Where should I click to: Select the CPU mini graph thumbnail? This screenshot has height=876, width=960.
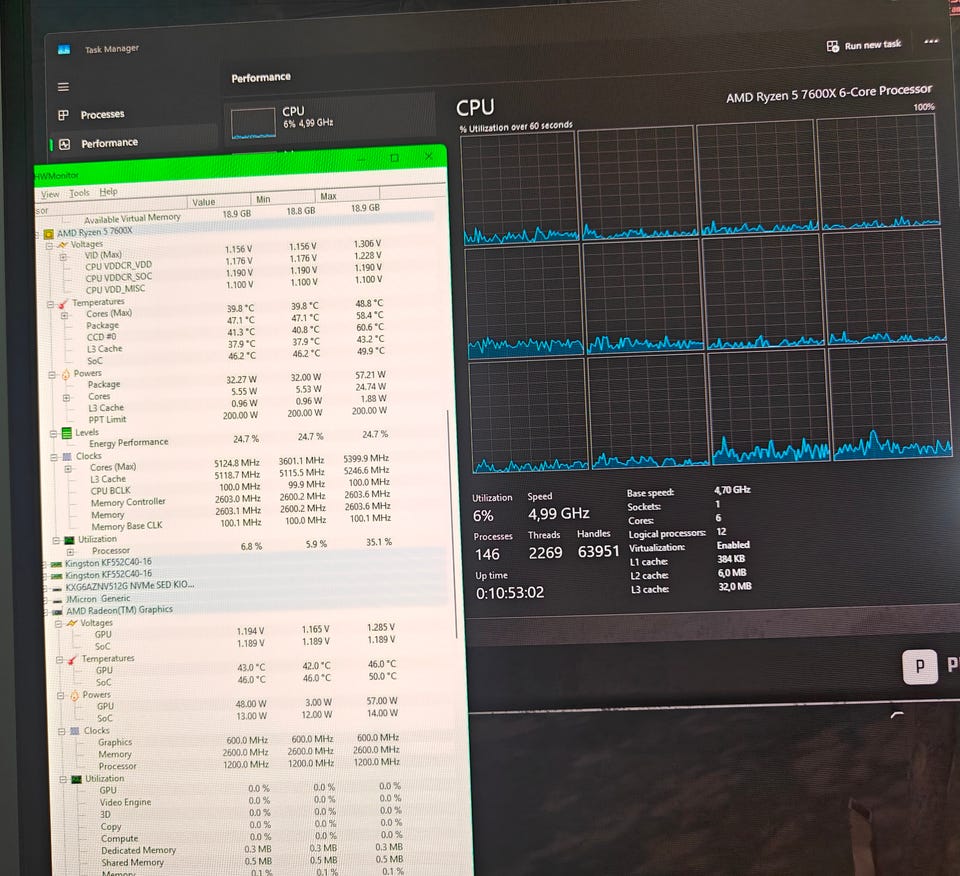click(253, 123)
